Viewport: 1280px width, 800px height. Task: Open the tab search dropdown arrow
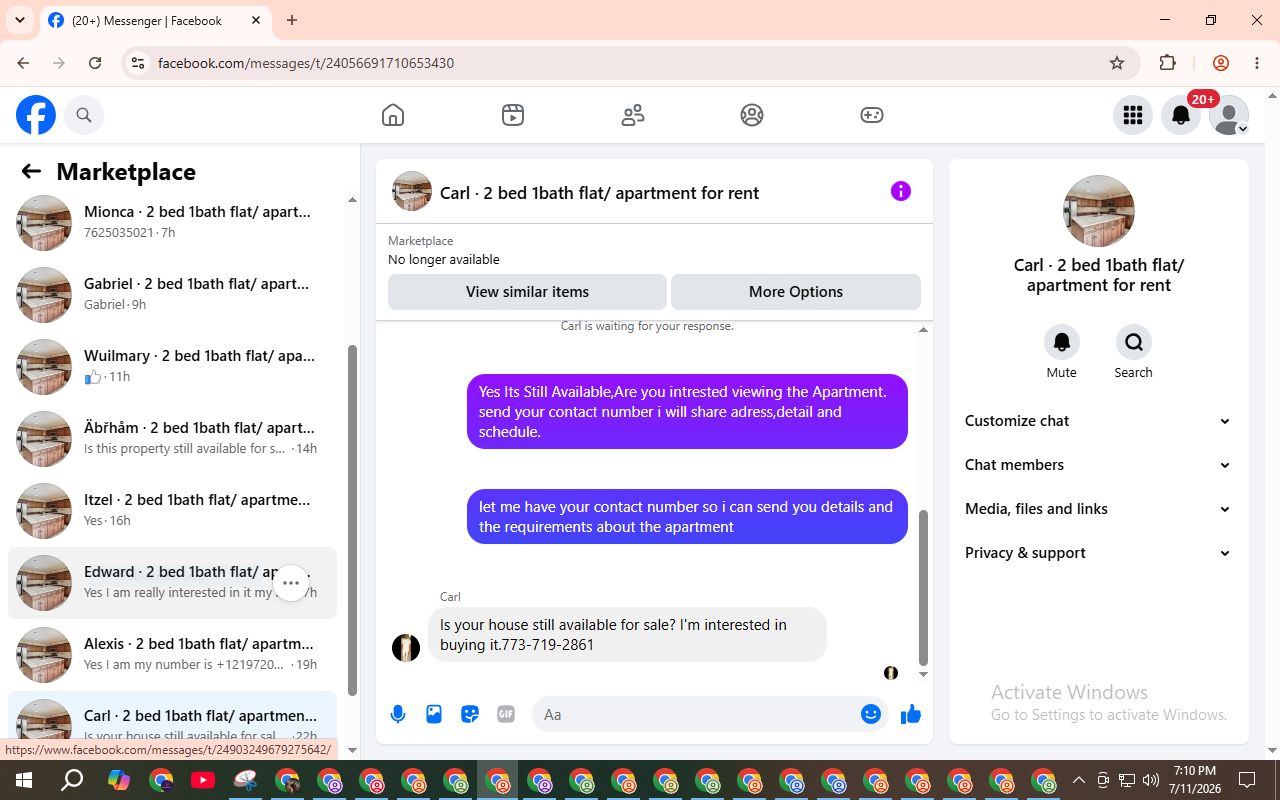coord(19,20)
